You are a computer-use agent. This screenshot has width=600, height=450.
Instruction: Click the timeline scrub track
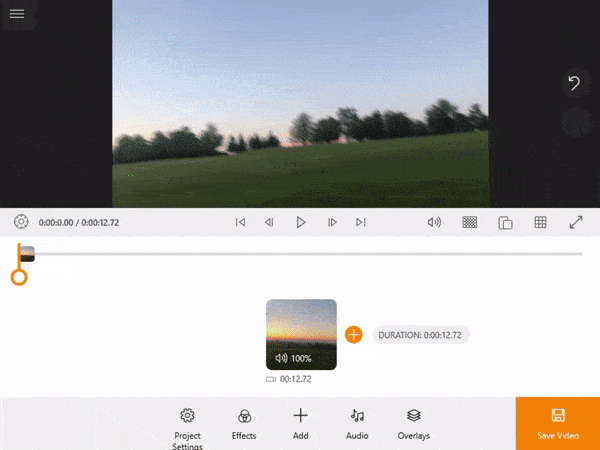308,254
